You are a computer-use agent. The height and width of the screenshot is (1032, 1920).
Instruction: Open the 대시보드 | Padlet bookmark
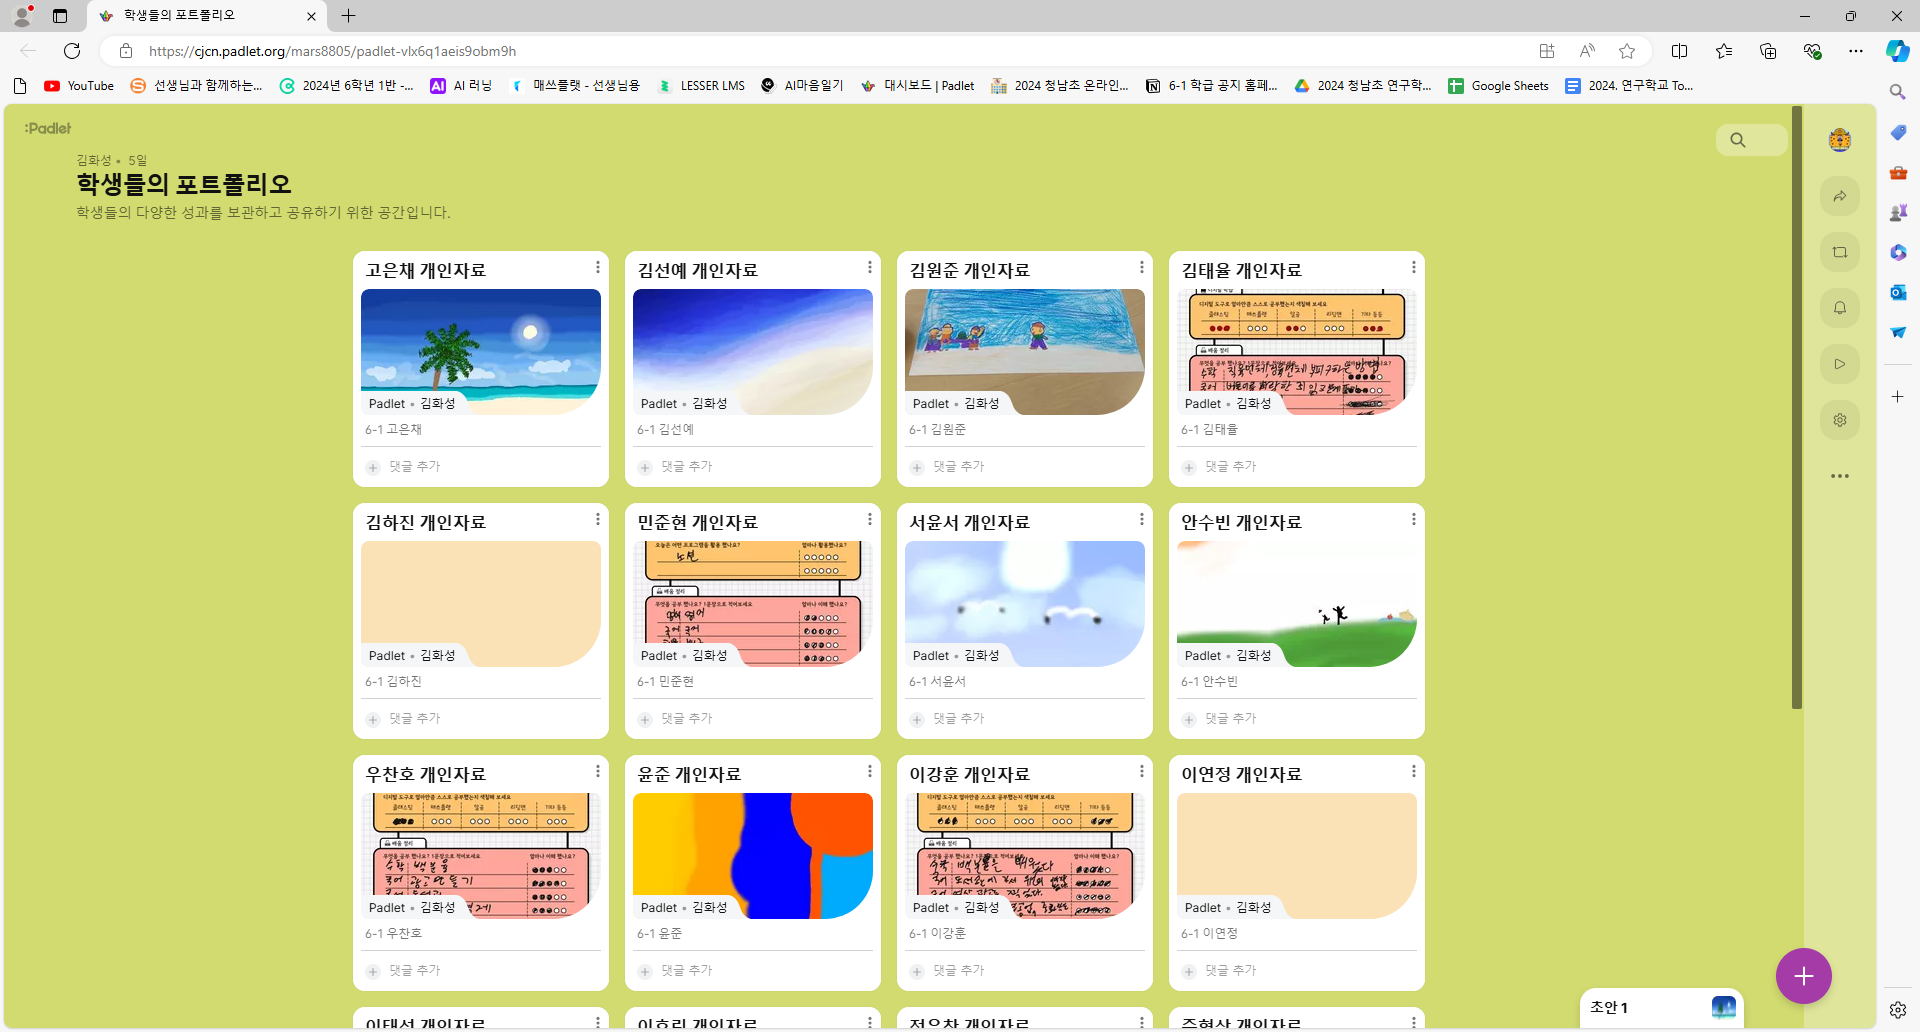[x=917, y=86]
